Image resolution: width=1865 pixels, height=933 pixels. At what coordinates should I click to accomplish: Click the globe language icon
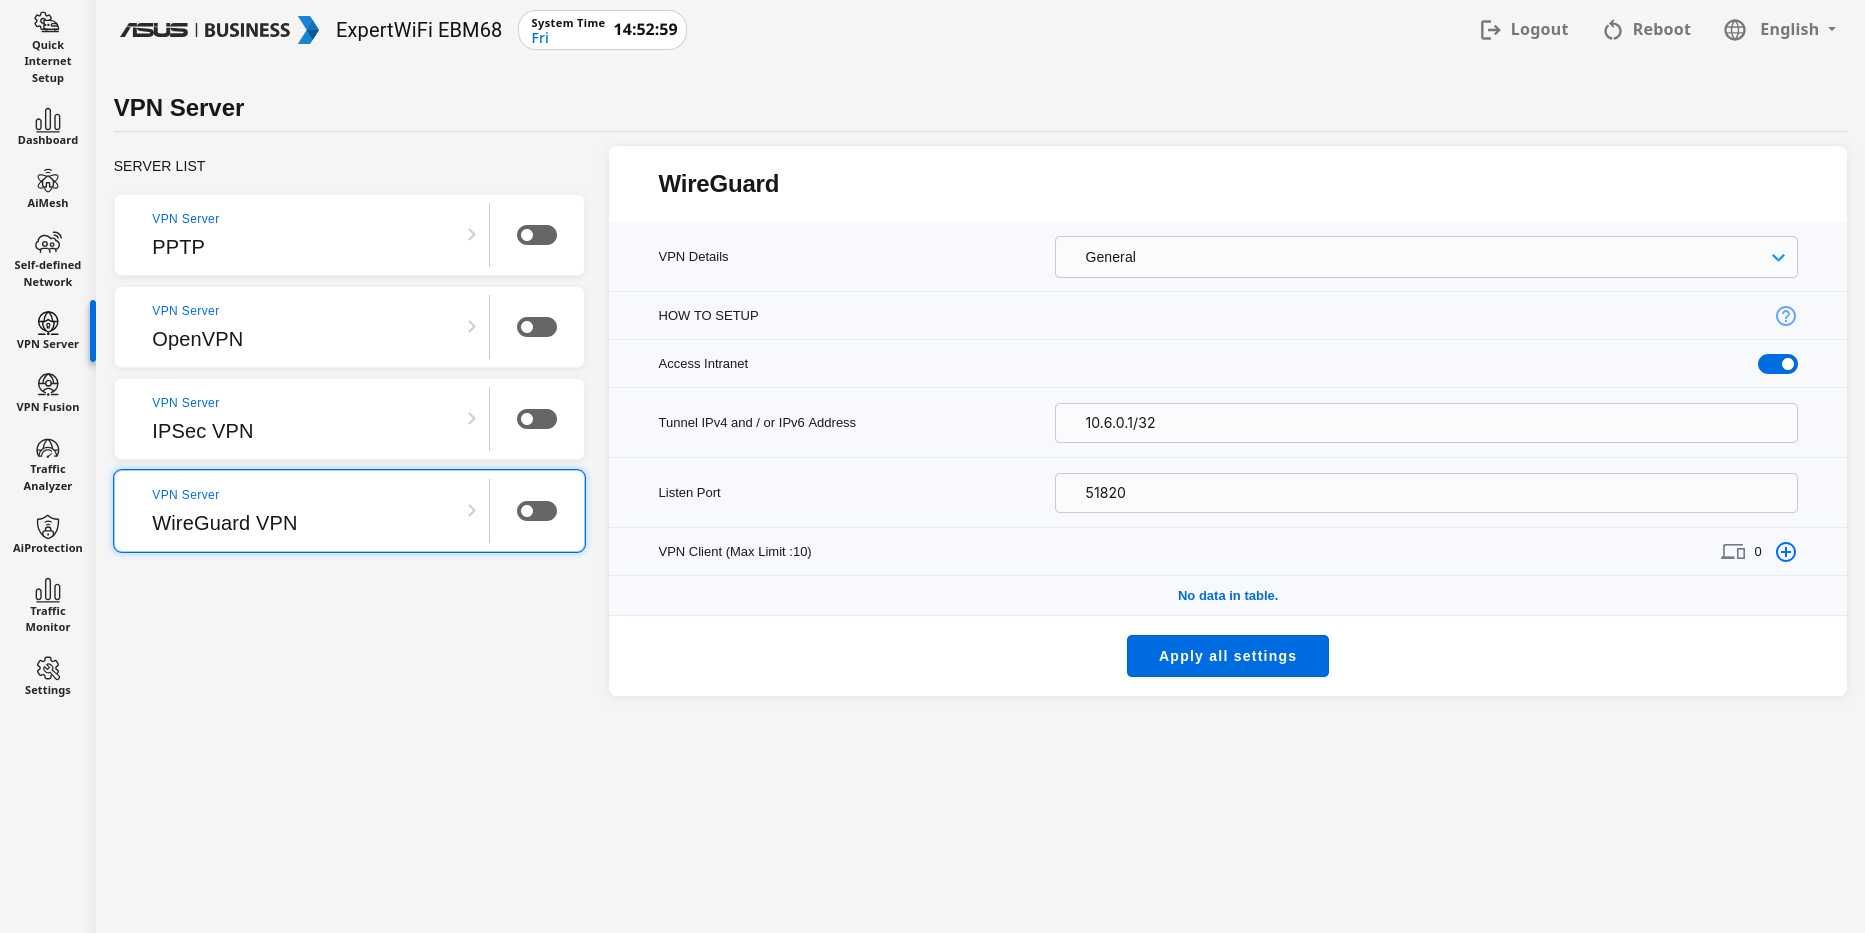[x=1735, y=30]
